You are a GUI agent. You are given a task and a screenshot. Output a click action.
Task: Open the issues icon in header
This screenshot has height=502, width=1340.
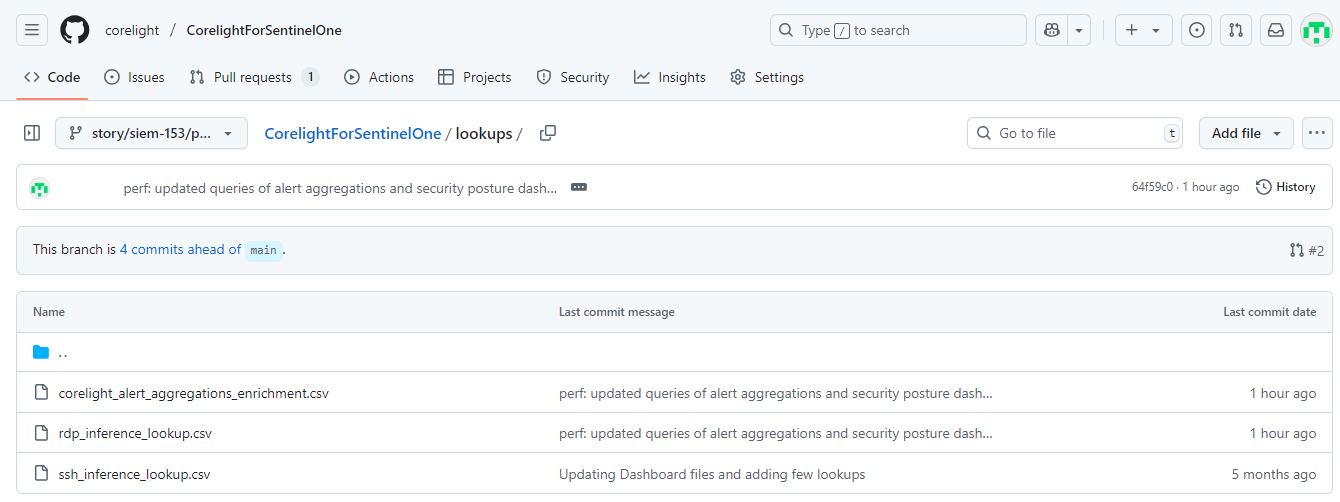click(x=1196, y=30)
